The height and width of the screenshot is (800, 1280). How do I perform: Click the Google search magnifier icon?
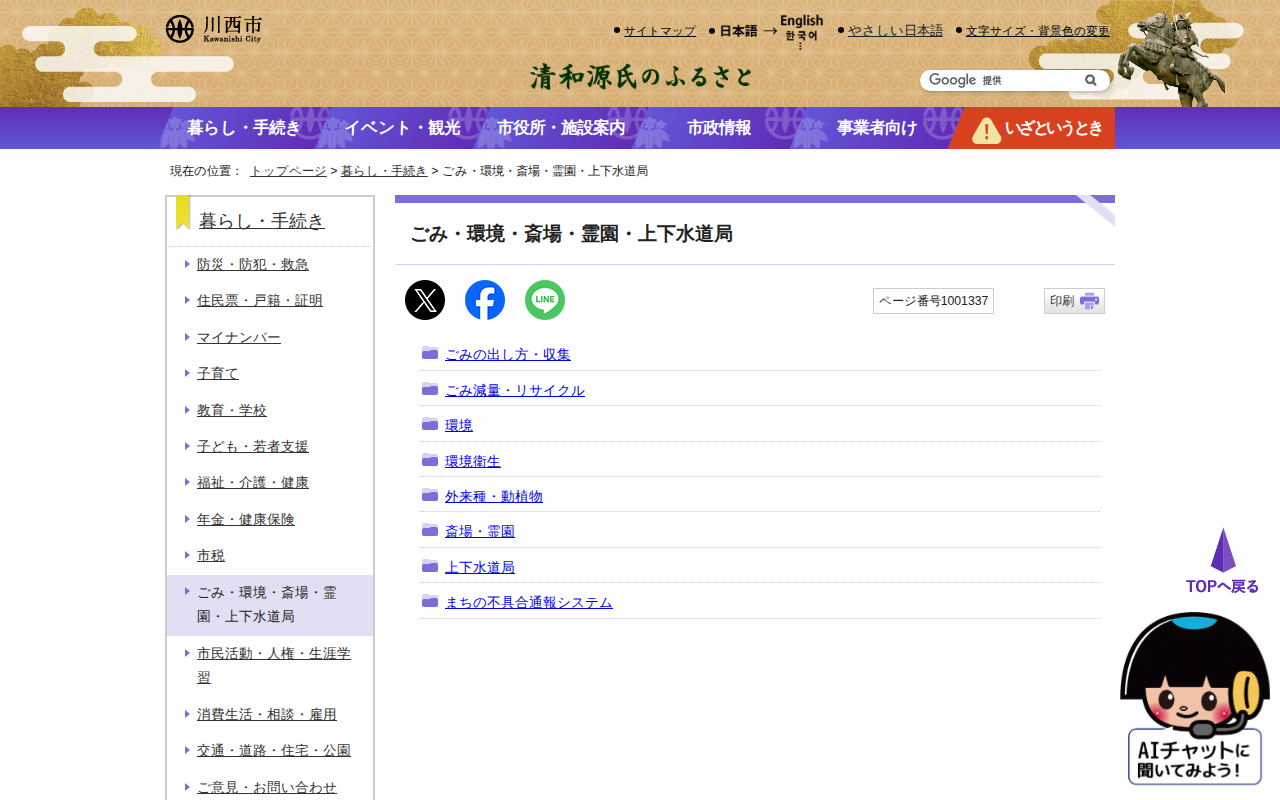point(1090,80)
